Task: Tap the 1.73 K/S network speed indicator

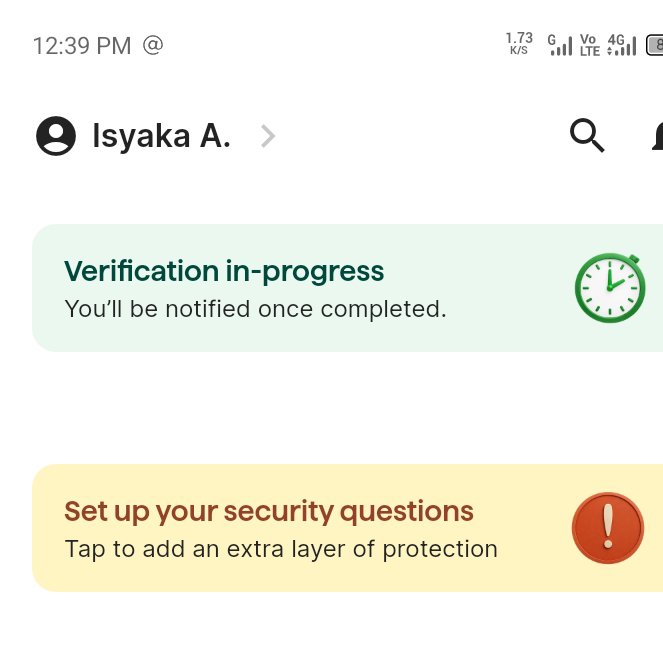Action: pos(519,44)
